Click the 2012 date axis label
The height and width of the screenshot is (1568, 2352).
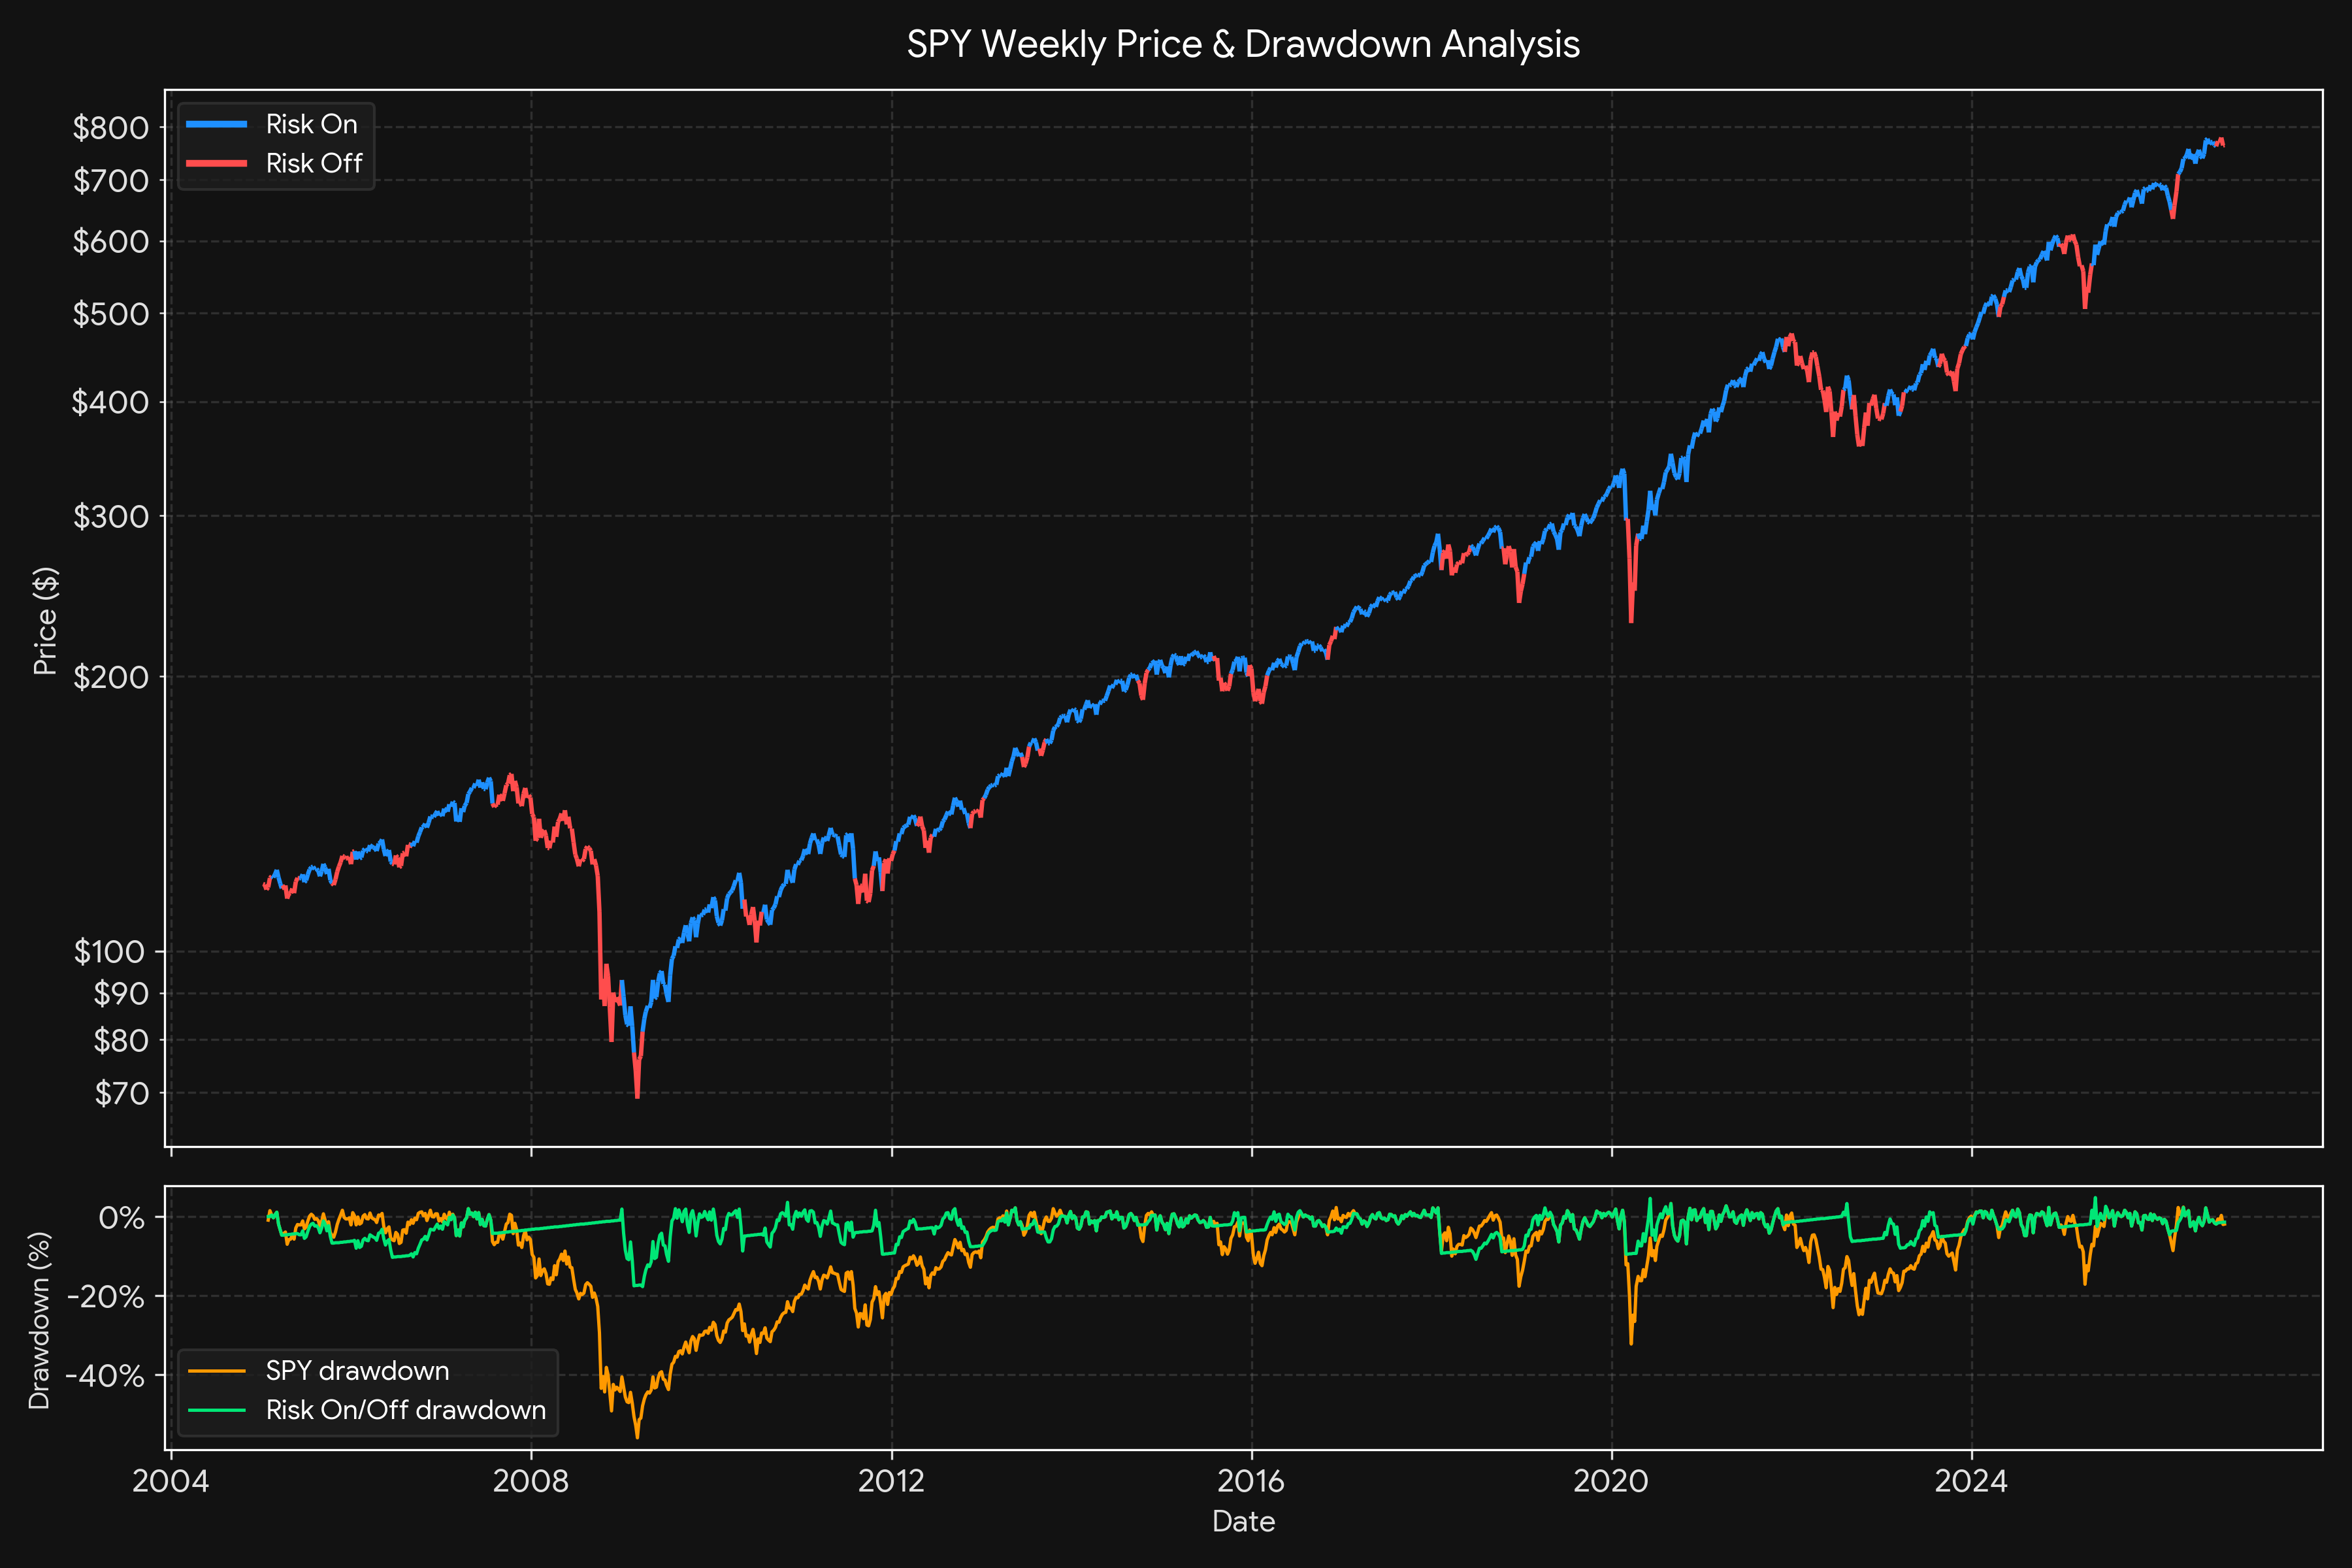click(x=891, y=1482)
